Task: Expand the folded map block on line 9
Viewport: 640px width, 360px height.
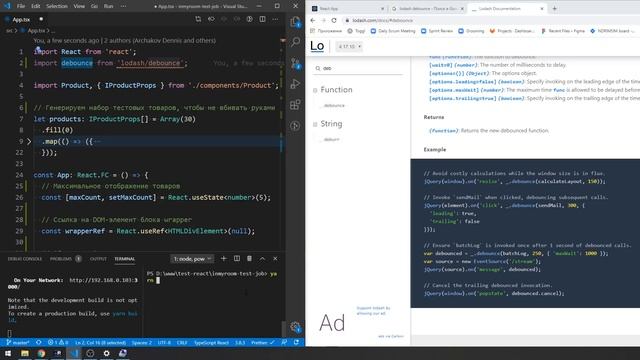Action: pyautogui.click(x=29, y=142)
